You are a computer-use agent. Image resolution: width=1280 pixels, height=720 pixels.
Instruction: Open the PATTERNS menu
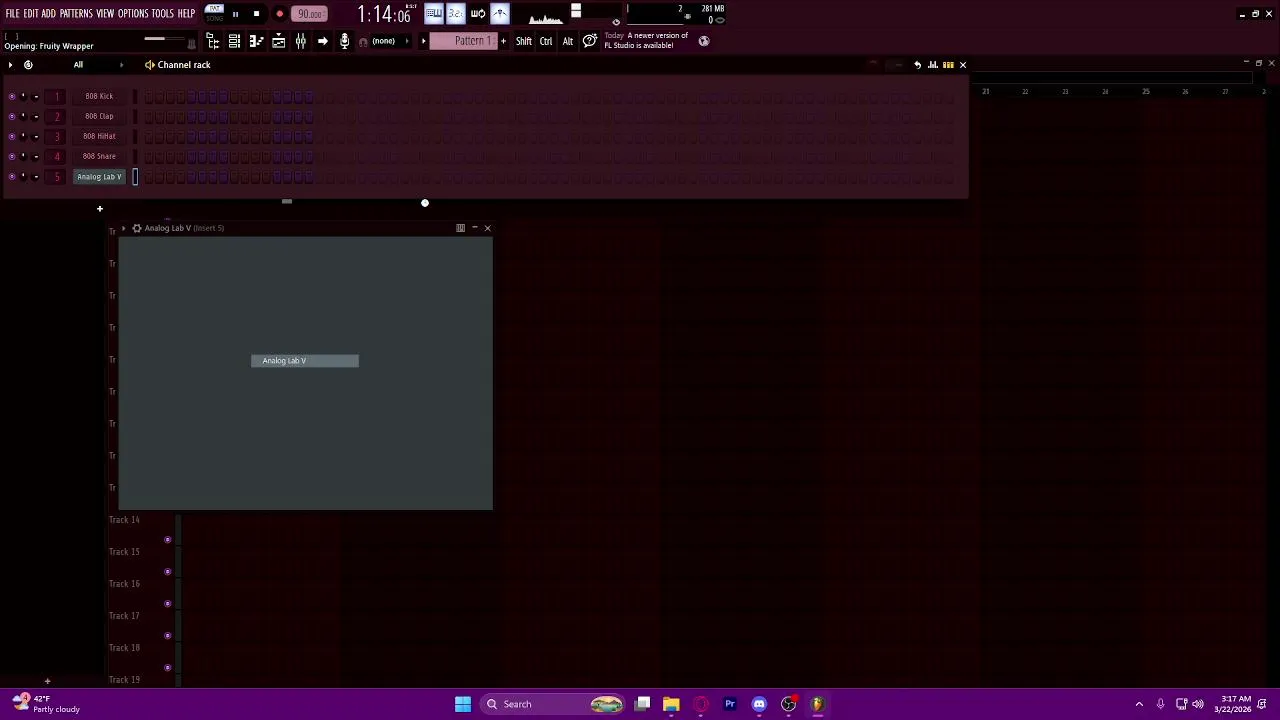tap(76, 14)
